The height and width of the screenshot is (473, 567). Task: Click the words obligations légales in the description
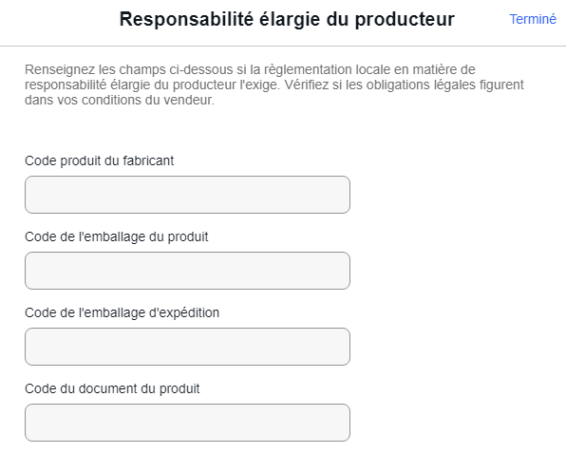[x=421, y=85]
